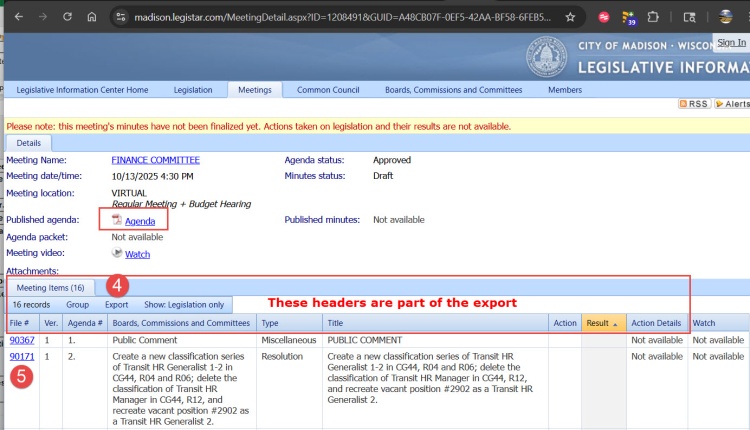This screenshot has width=750, height=430.
Task: Select the Meeting Items (16) tab
Action: pos(50,288)
